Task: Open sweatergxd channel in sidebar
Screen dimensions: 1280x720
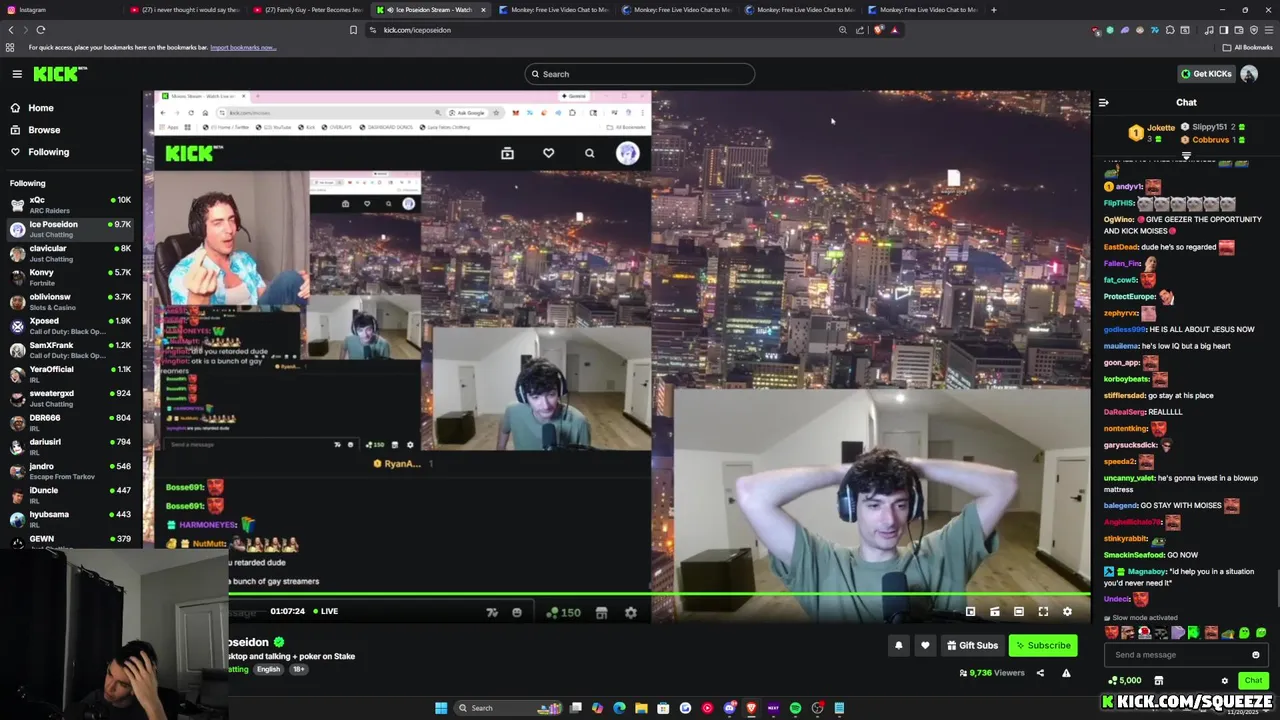Action: click(x=70, y=398)
